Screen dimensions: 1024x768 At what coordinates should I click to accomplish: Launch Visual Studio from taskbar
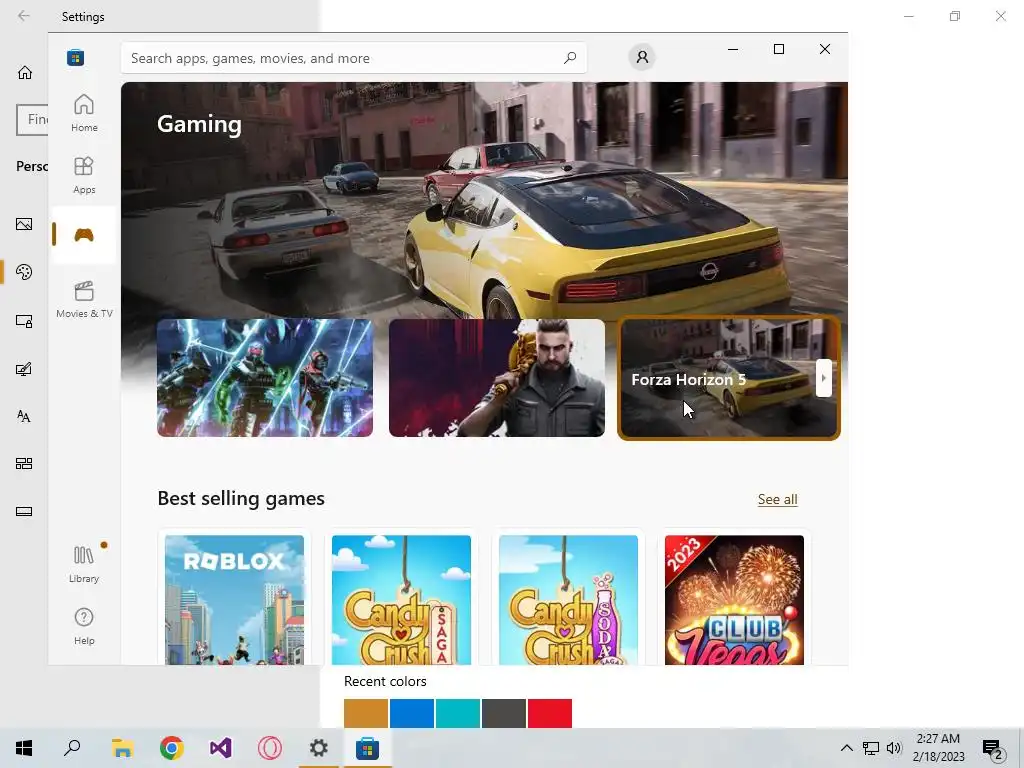(x=220, y=748)
